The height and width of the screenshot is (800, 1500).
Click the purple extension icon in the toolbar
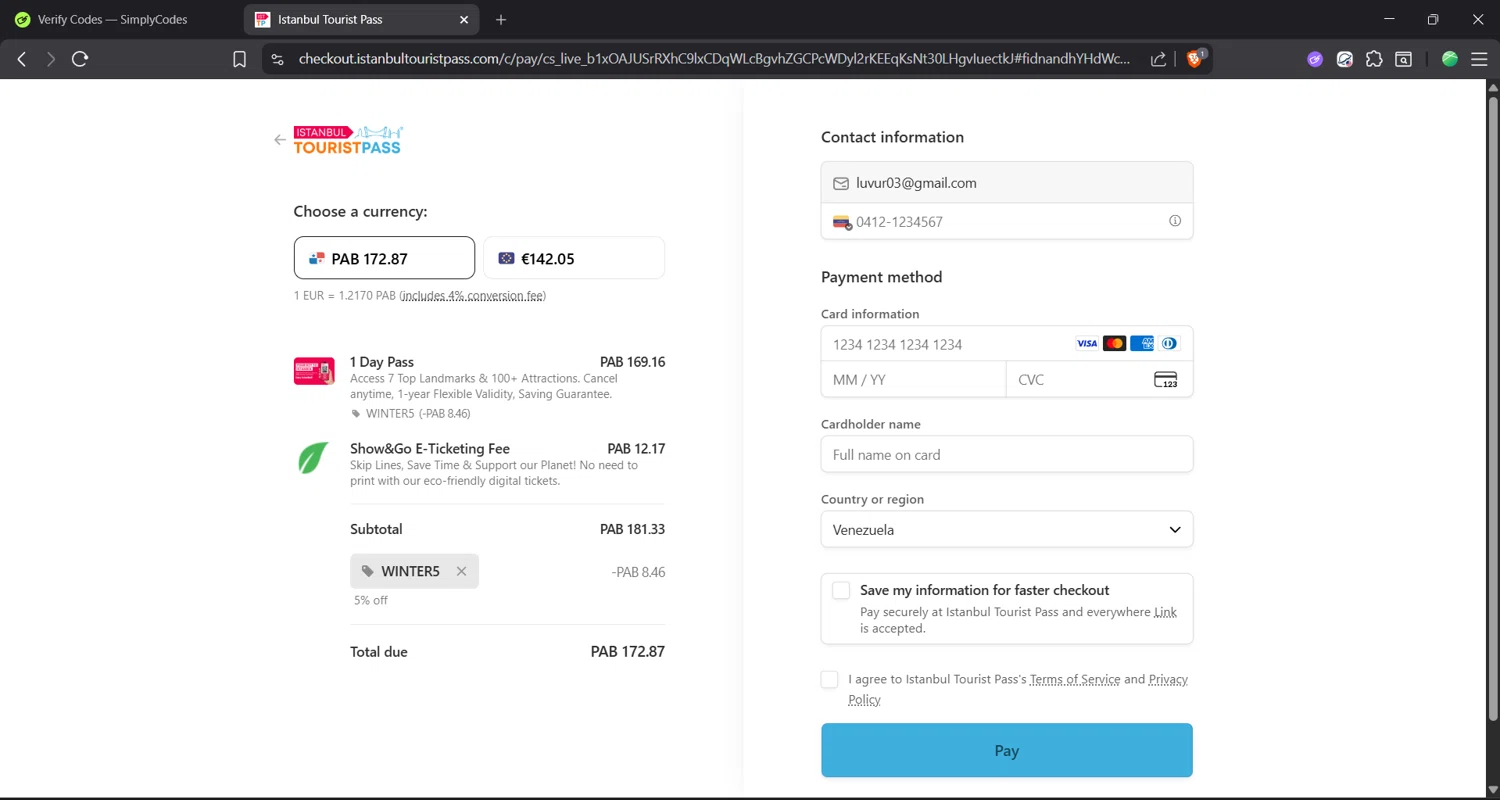point(1315,59)
